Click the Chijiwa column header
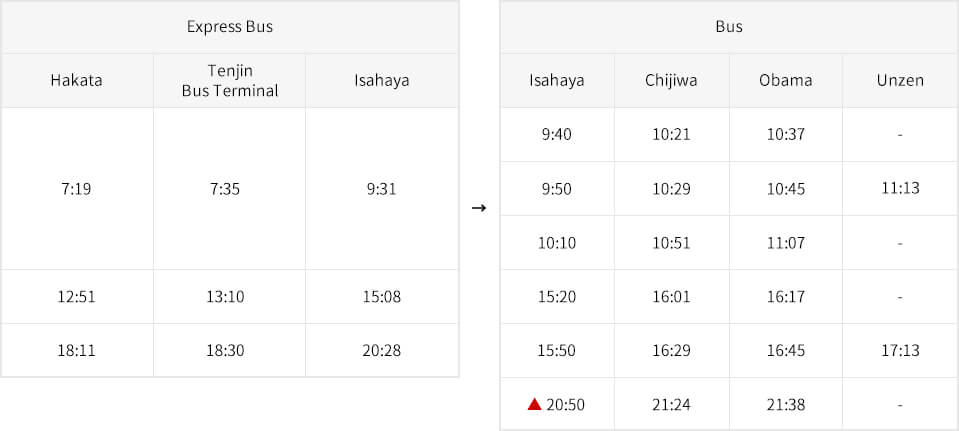Image resolution: width=959 pixels, height=431 pixels. point(671,81)
